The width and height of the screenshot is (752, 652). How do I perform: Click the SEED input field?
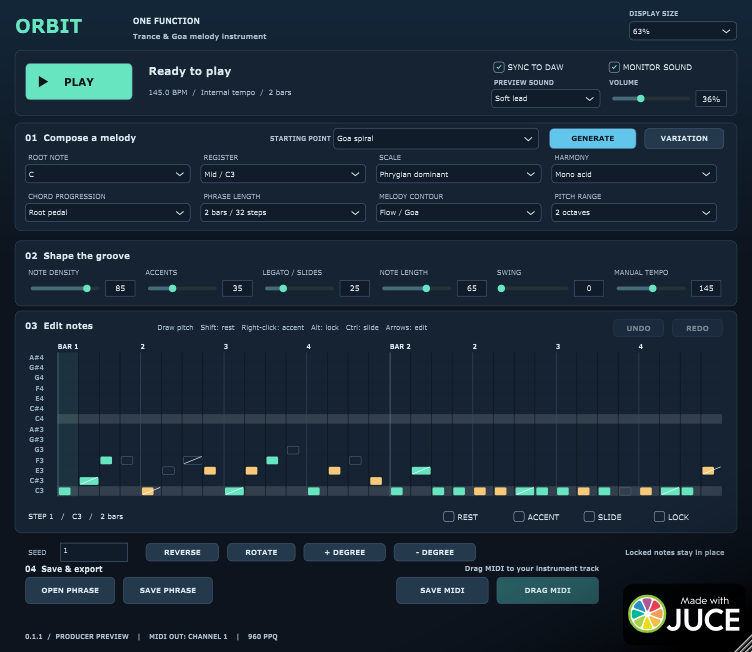(94, 552)
